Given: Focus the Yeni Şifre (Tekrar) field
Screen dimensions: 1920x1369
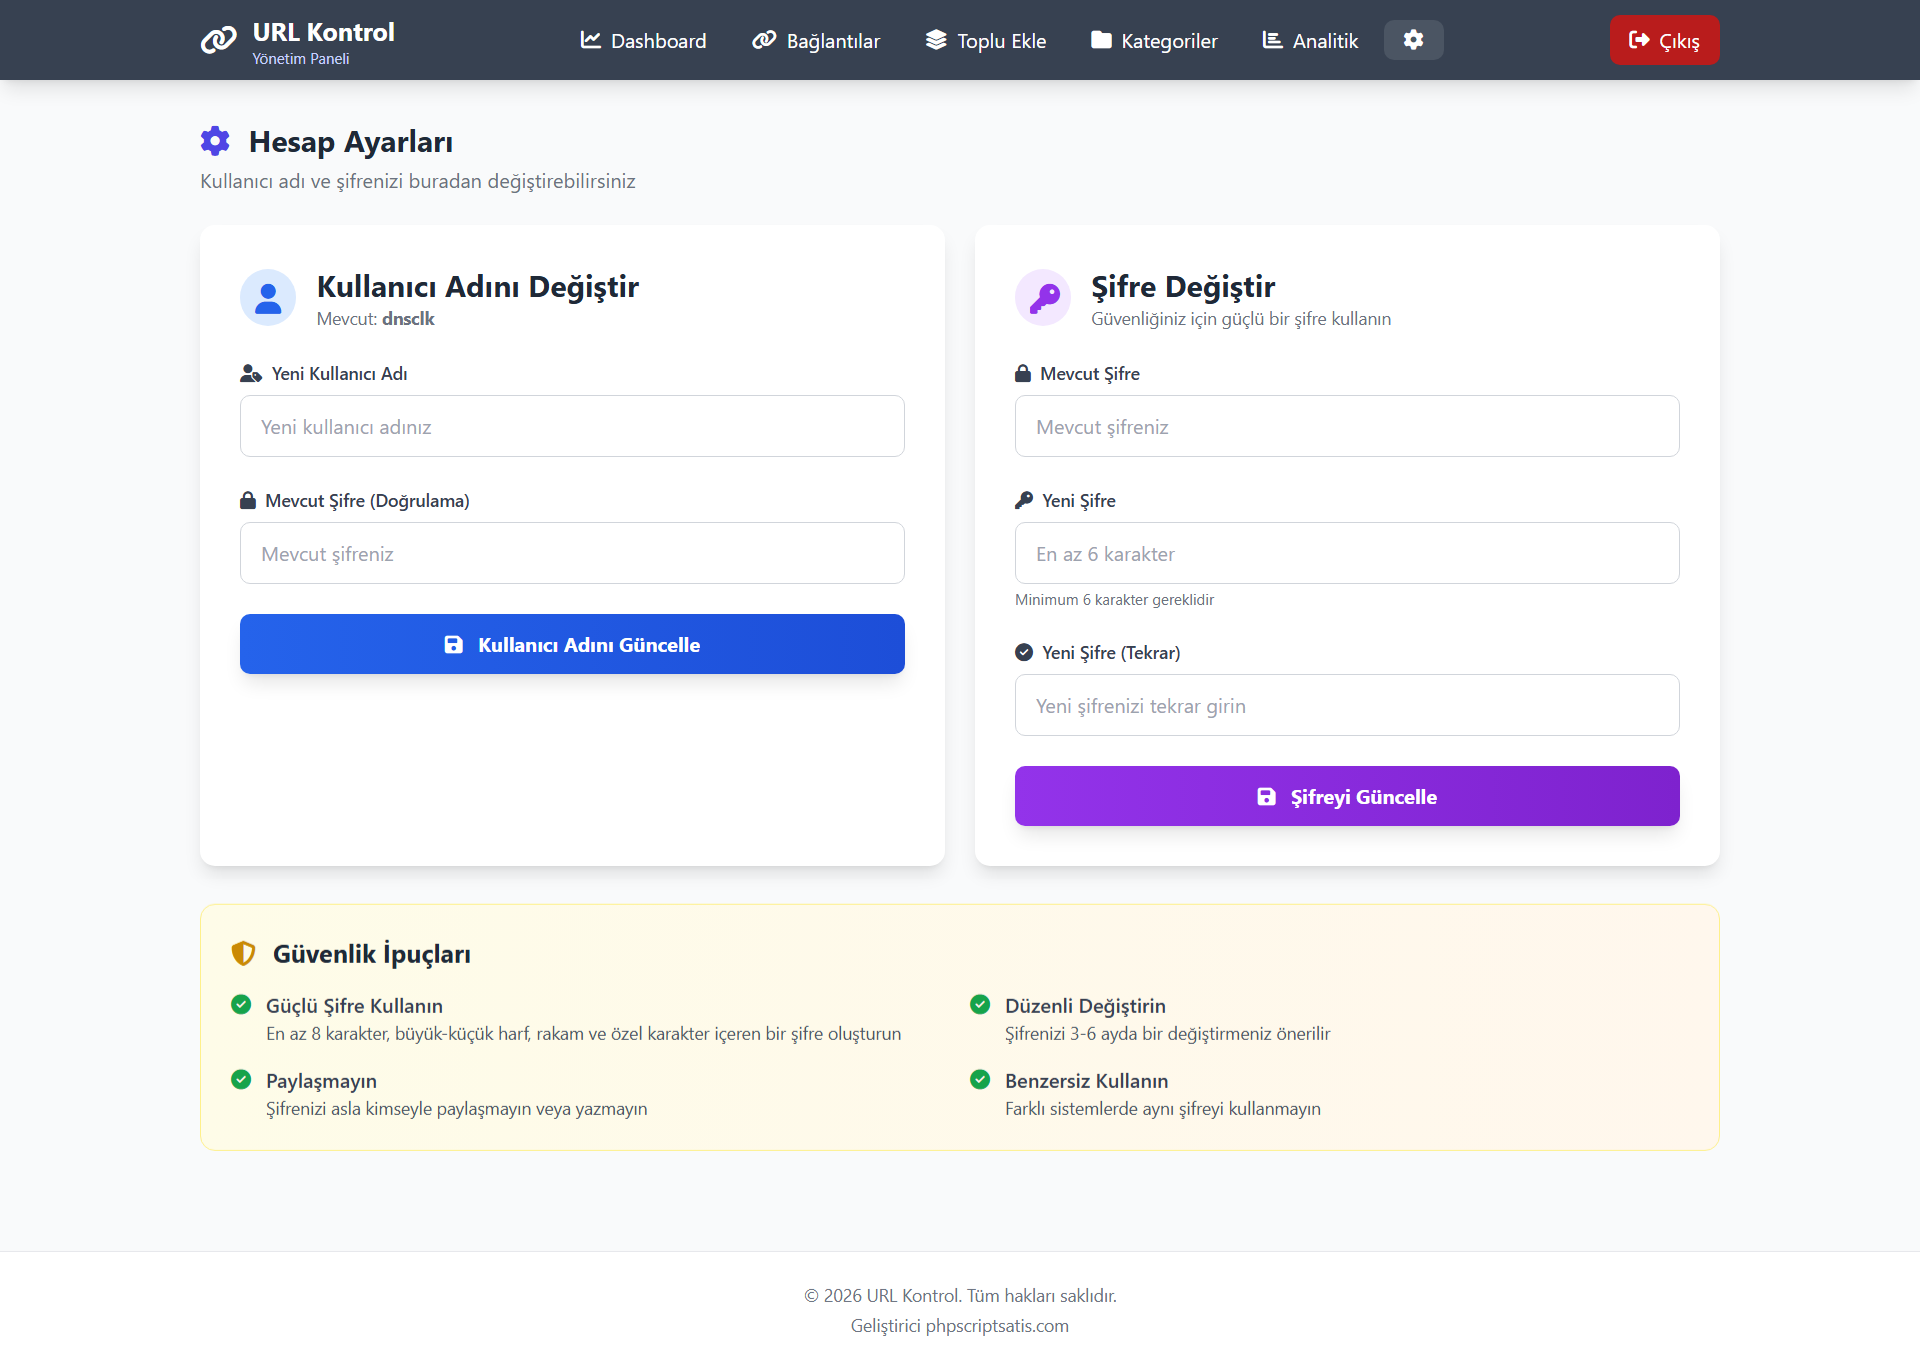Looking at the screenshot, I should point(1347,705).
